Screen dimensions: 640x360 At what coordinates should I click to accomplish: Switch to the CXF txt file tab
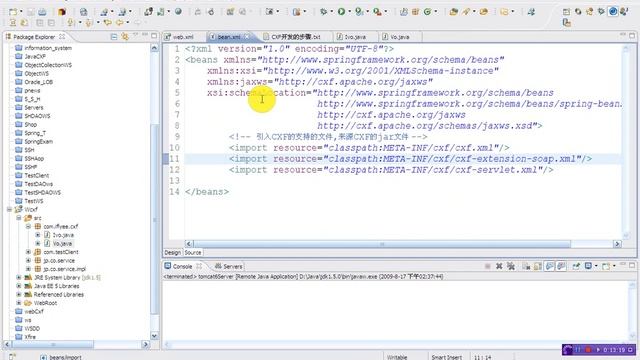pyautogui.click(x=296, y=37)
